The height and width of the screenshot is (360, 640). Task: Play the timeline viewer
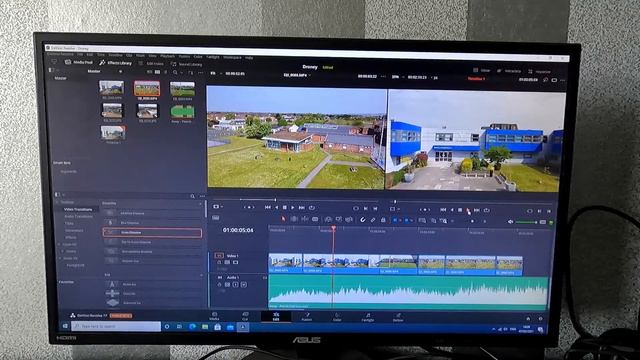pos(468,210)
